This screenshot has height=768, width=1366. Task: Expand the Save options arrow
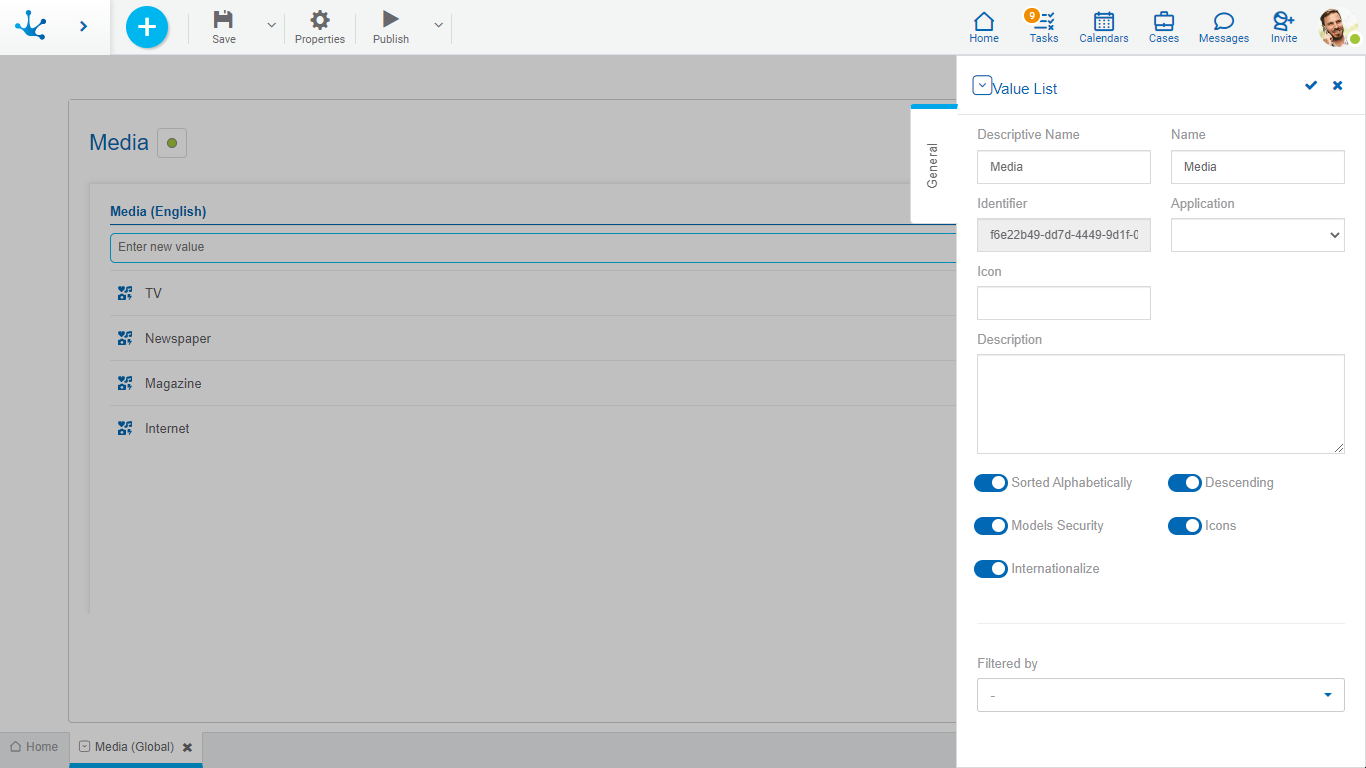click(271, 25)
